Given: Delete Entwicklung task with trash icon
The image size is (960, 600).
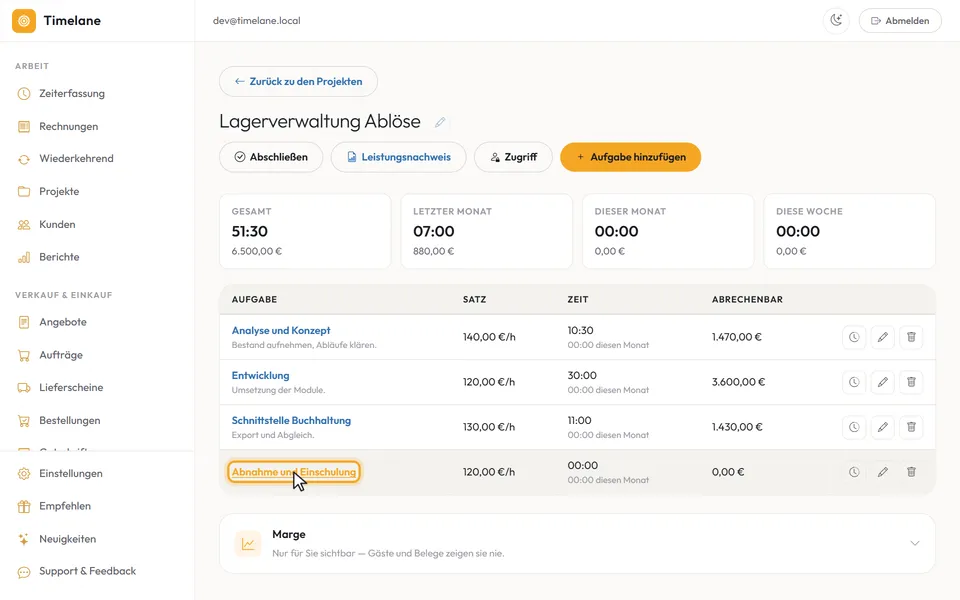Looking at the screenshot, I should 911,382.
